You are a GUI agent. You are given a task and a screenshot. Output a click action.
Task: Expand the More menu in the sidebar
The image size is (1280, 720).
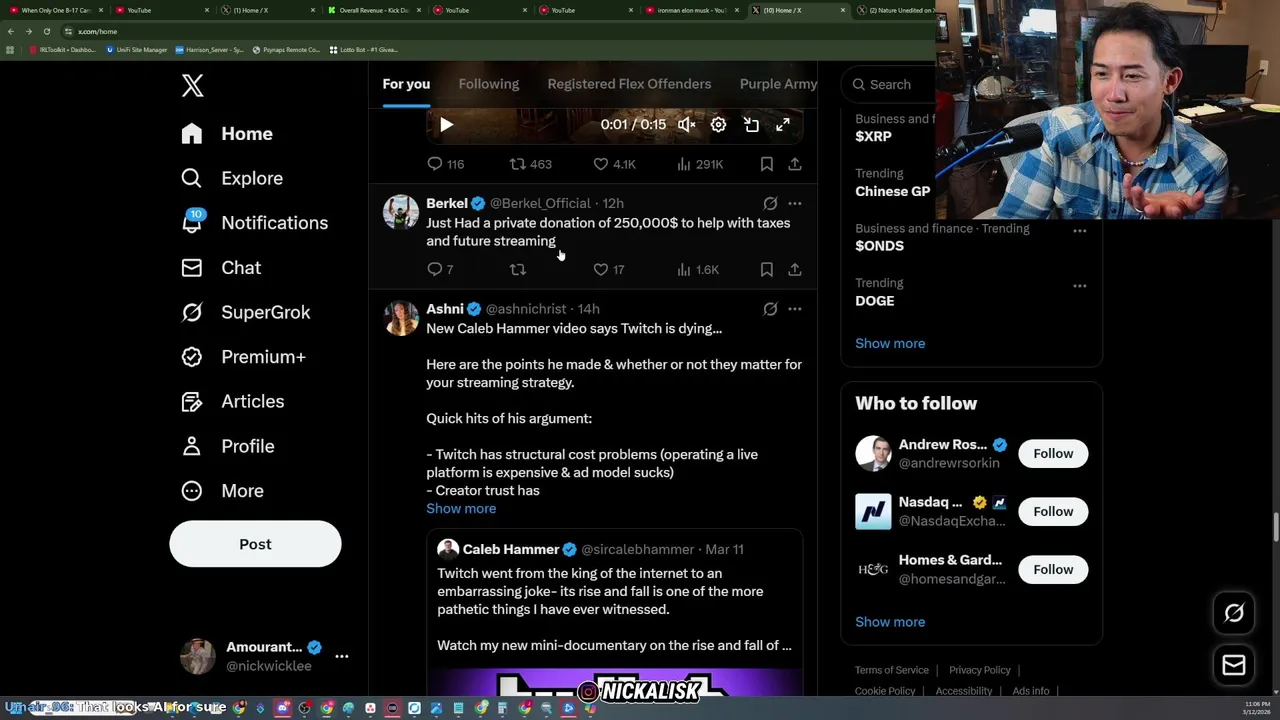(x=223, y=491)
